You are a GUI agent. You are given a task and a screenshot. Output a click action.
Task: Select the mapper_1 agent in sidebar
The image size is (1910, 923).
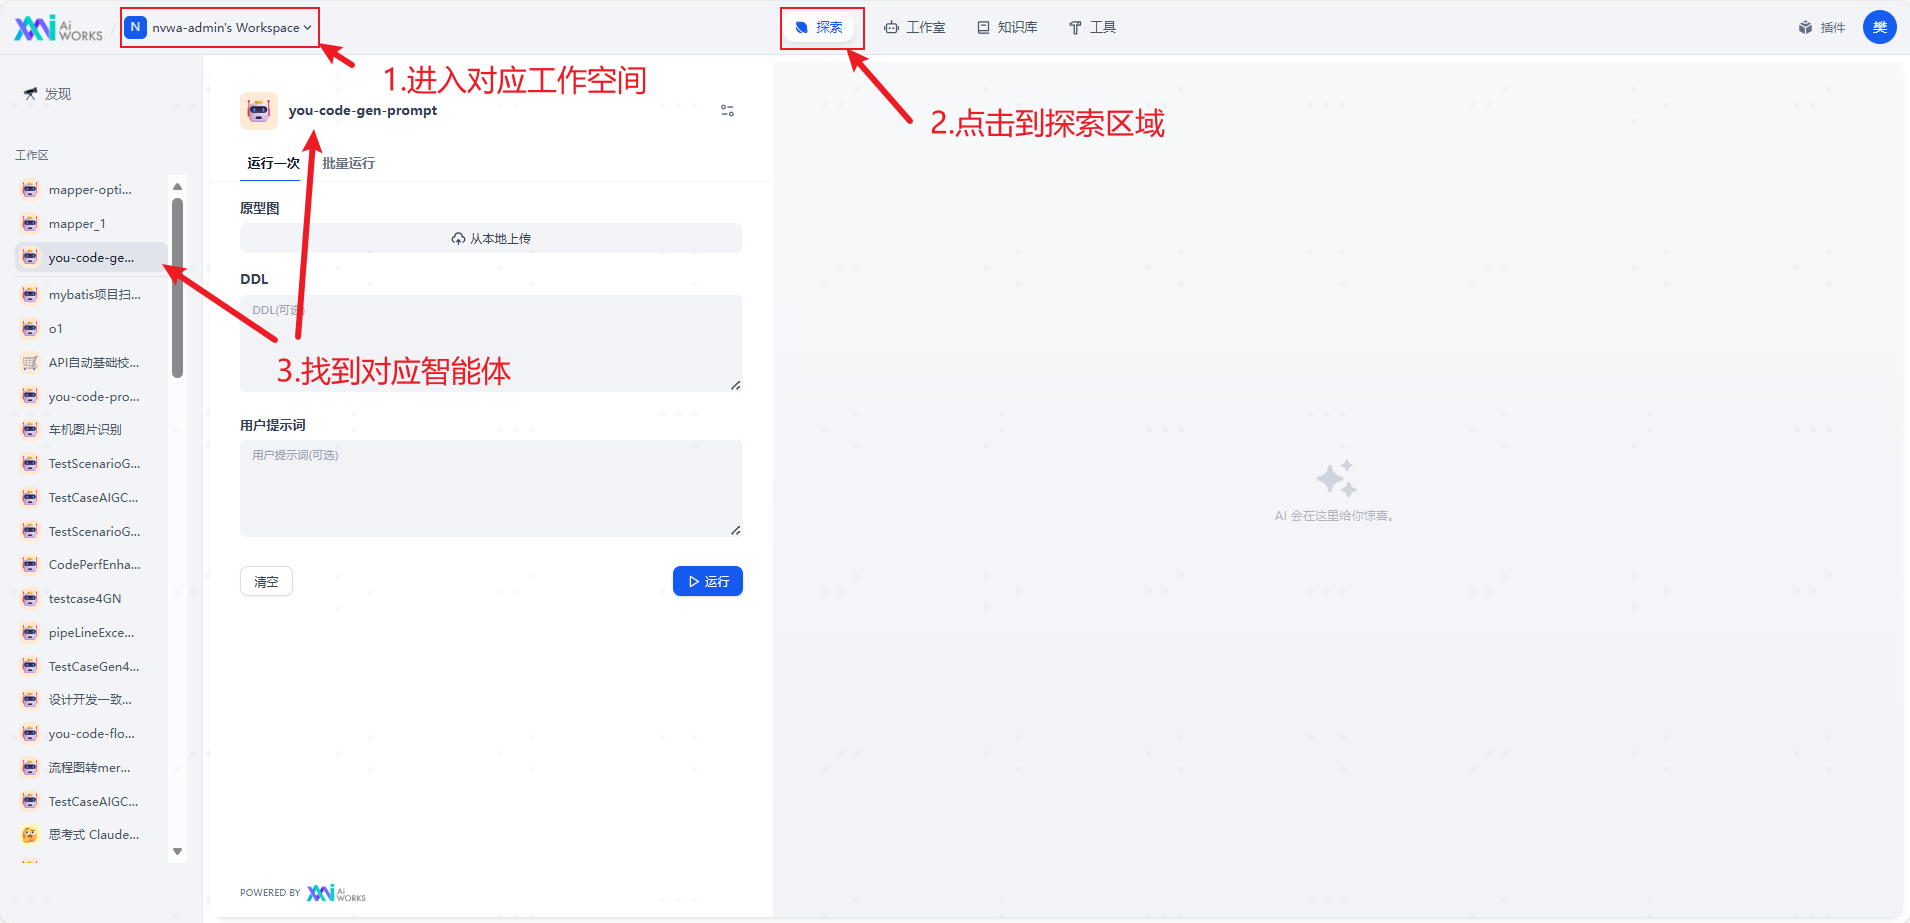click(x=80, y=223)
